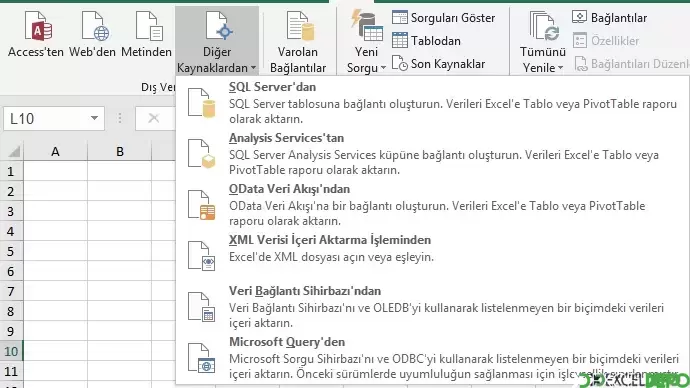
Task: Click the Select All corner triangle
Action: 14,151
